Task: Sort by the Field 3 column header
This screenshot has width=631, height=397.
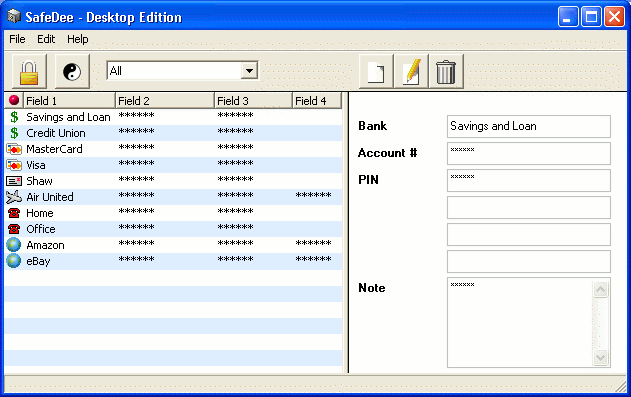Action: (x=254, y=101)
